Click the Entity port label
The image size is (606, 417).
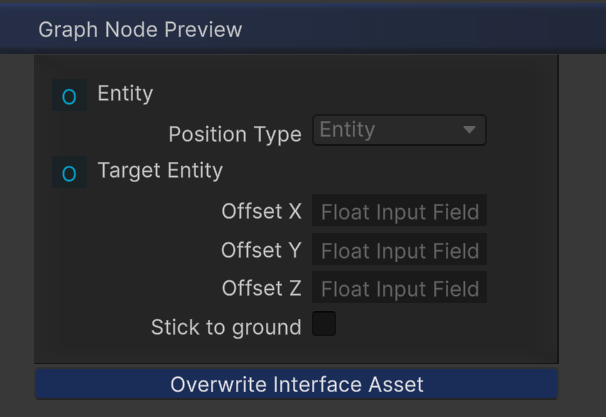click(x=125, y=94)
